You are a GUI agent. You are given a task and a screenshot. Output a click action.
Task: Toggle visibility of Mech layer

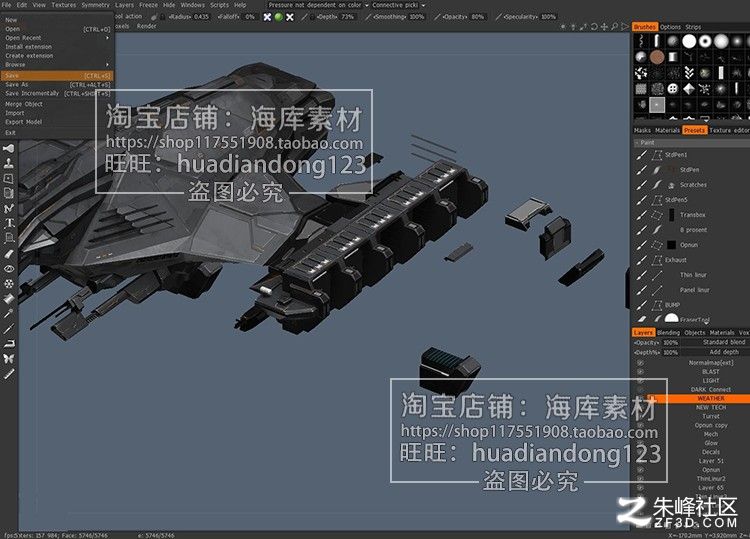640,434
